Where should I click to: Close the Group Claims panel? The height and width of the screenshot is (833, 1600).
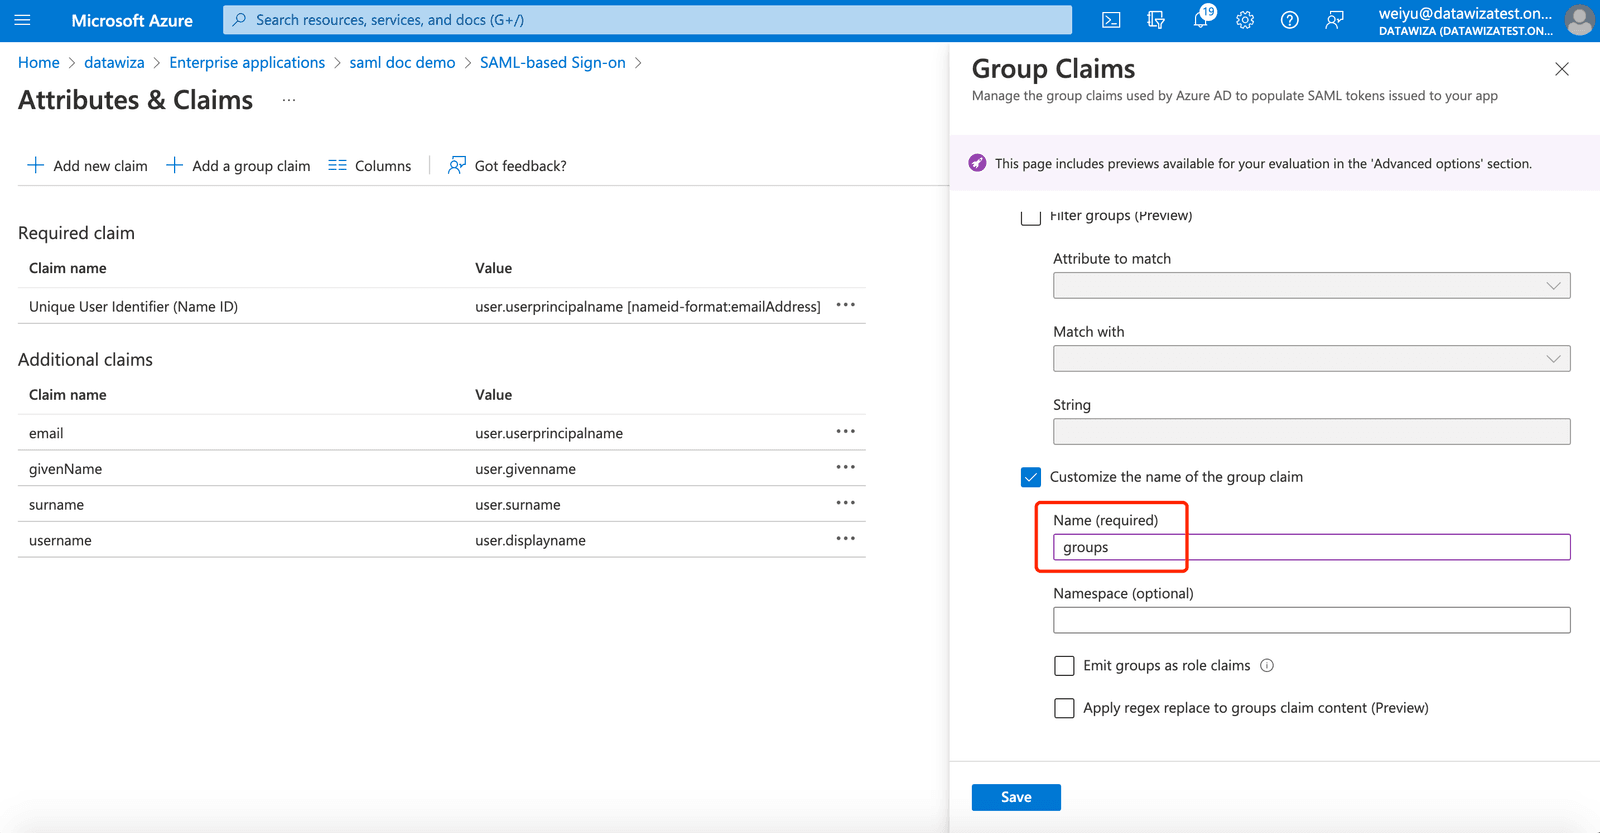(x=1562, y=69)
